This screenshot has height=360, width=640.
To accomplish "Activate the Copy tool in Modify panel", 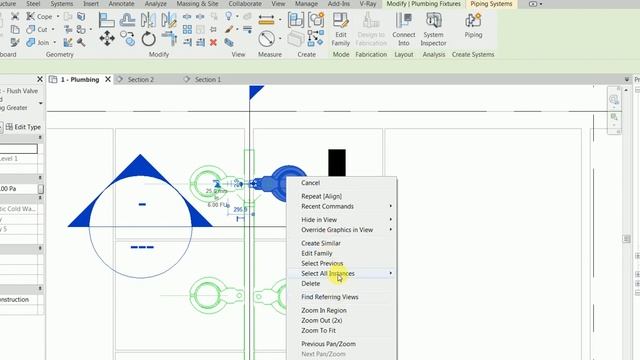I will click(128, 39).
